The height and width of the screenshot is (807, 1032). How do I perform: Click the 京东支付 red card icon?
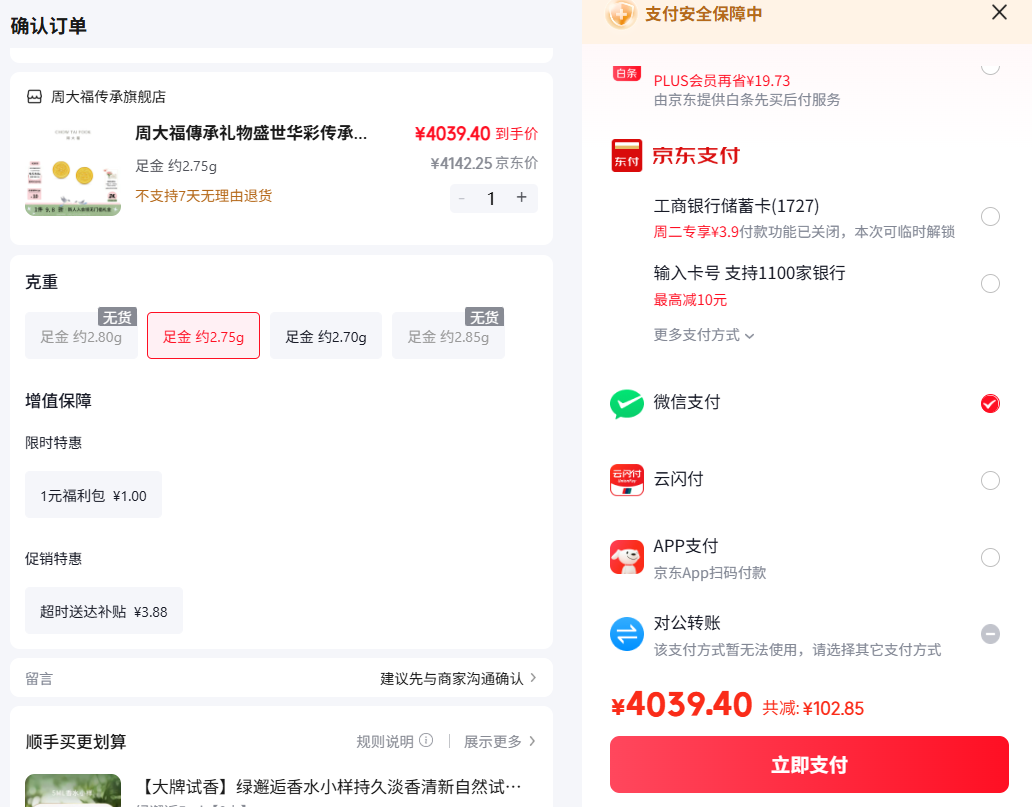[627, 155]
